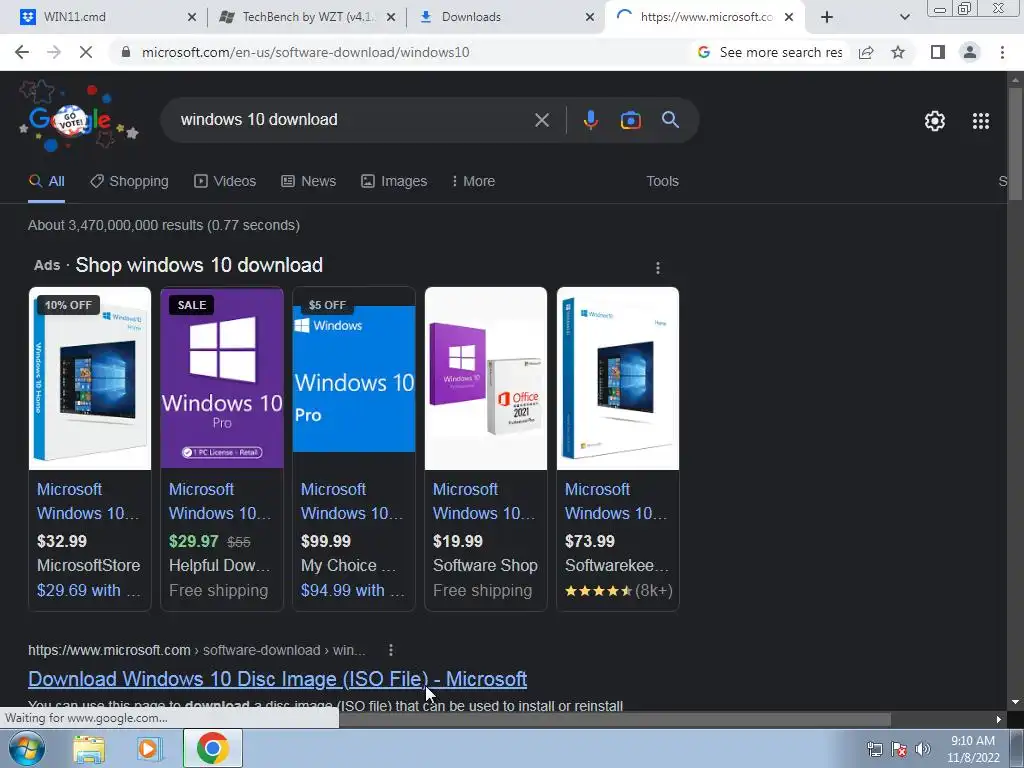This screenshot has width=1024, height=768.
Task: Open the $32.99 MicrosoftStore product image
Action: pos(90,378)
